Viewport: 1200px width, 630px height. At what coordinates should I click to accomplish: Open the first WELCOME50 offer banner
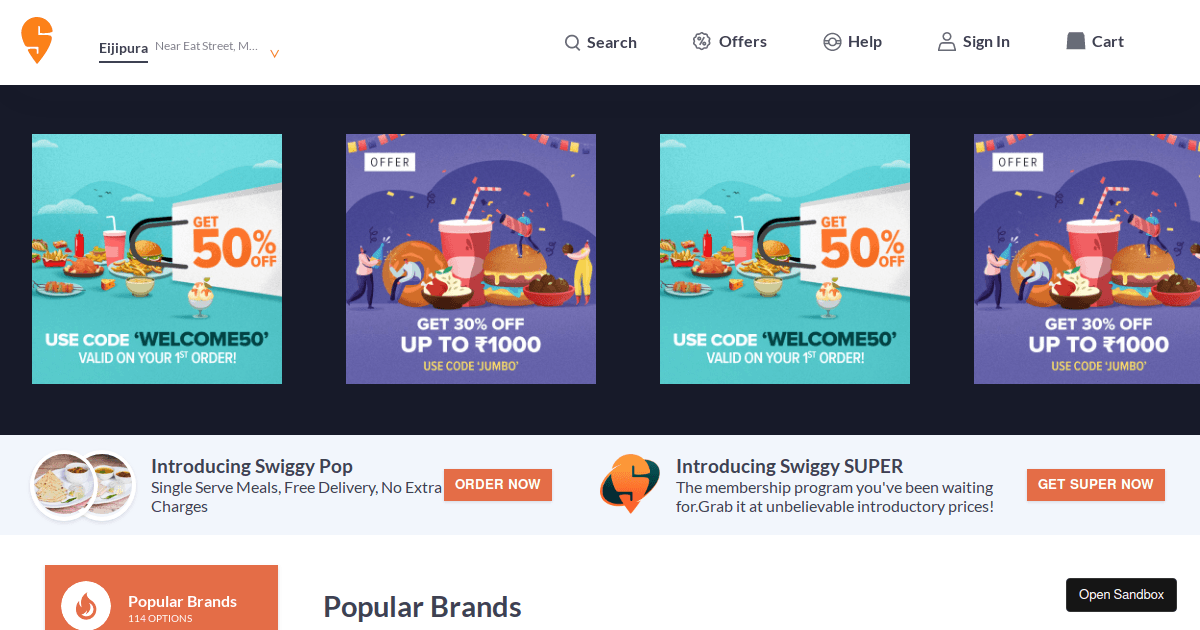[157, 259]
